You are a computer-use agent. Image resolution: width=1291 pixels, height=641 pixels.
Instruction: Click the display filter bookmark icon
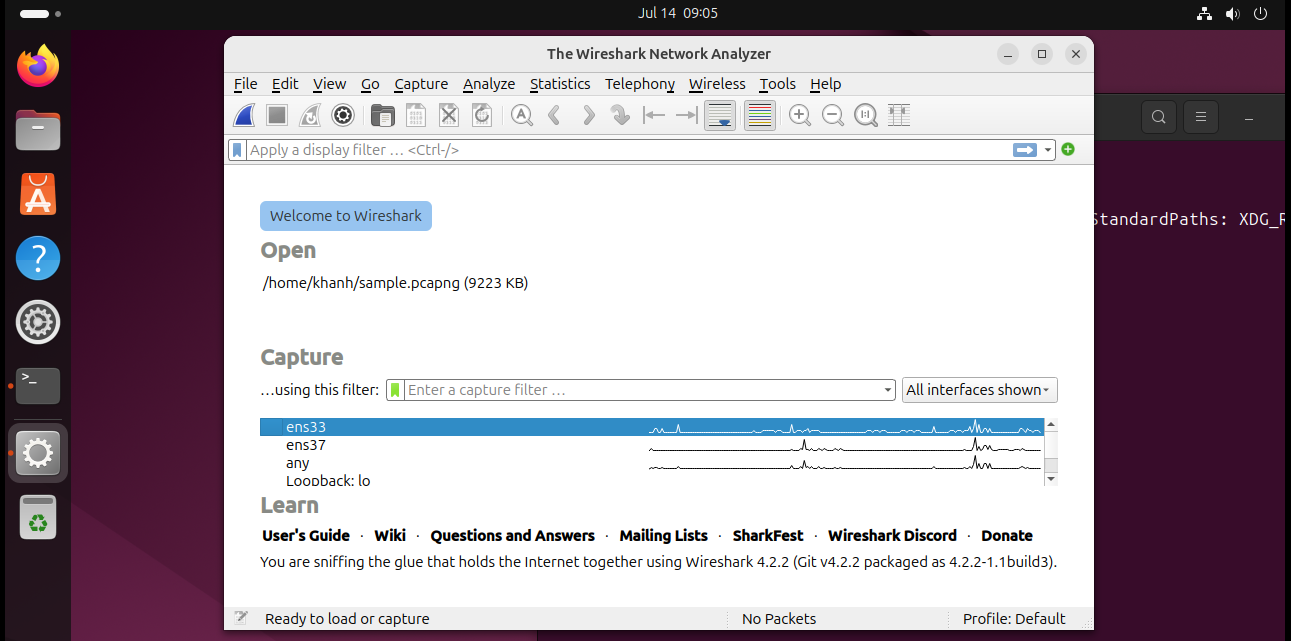(237, 150)
